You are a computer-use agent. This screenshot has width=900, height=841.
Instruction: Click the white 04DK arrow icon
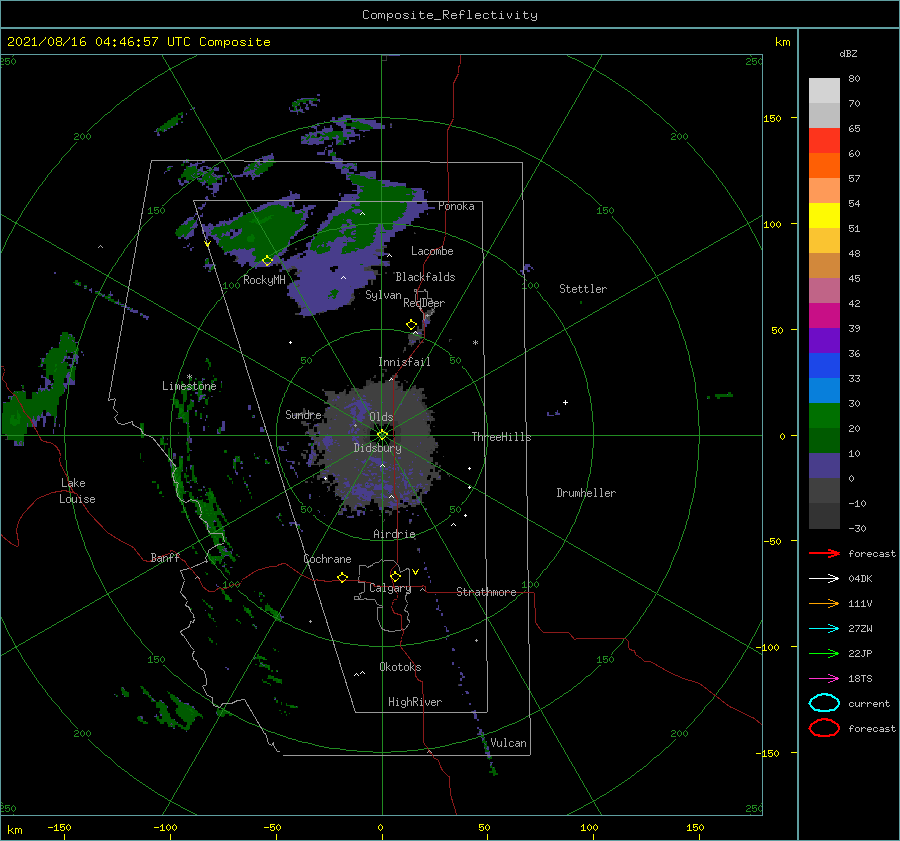[x=824, y=579]
